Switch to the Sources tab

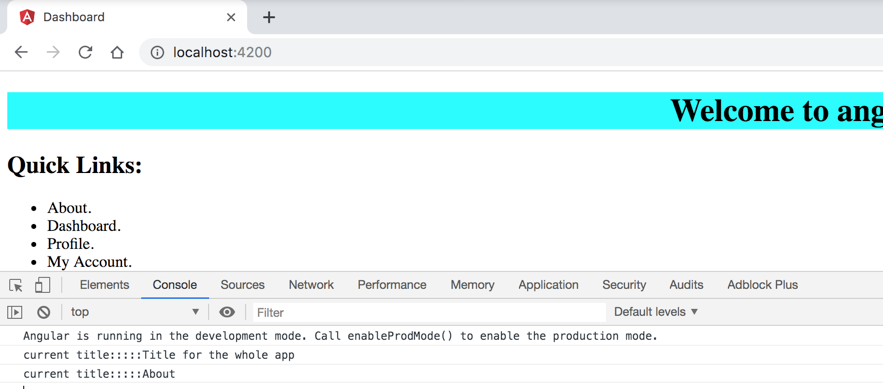pos(243,285)
